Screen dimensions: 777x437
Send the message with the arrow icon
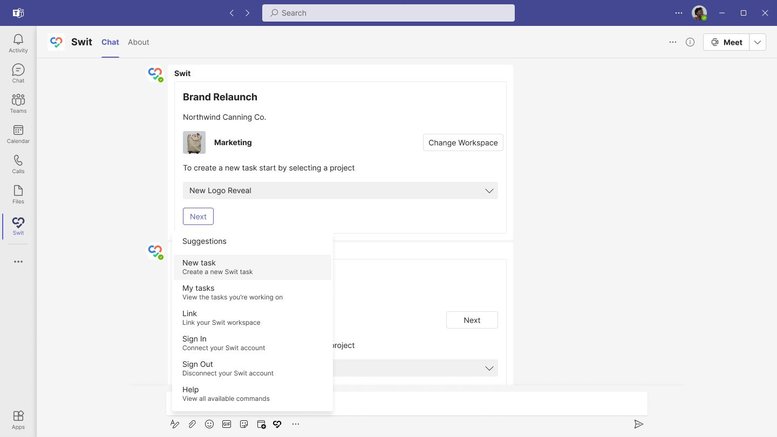[x=638, y=424]
